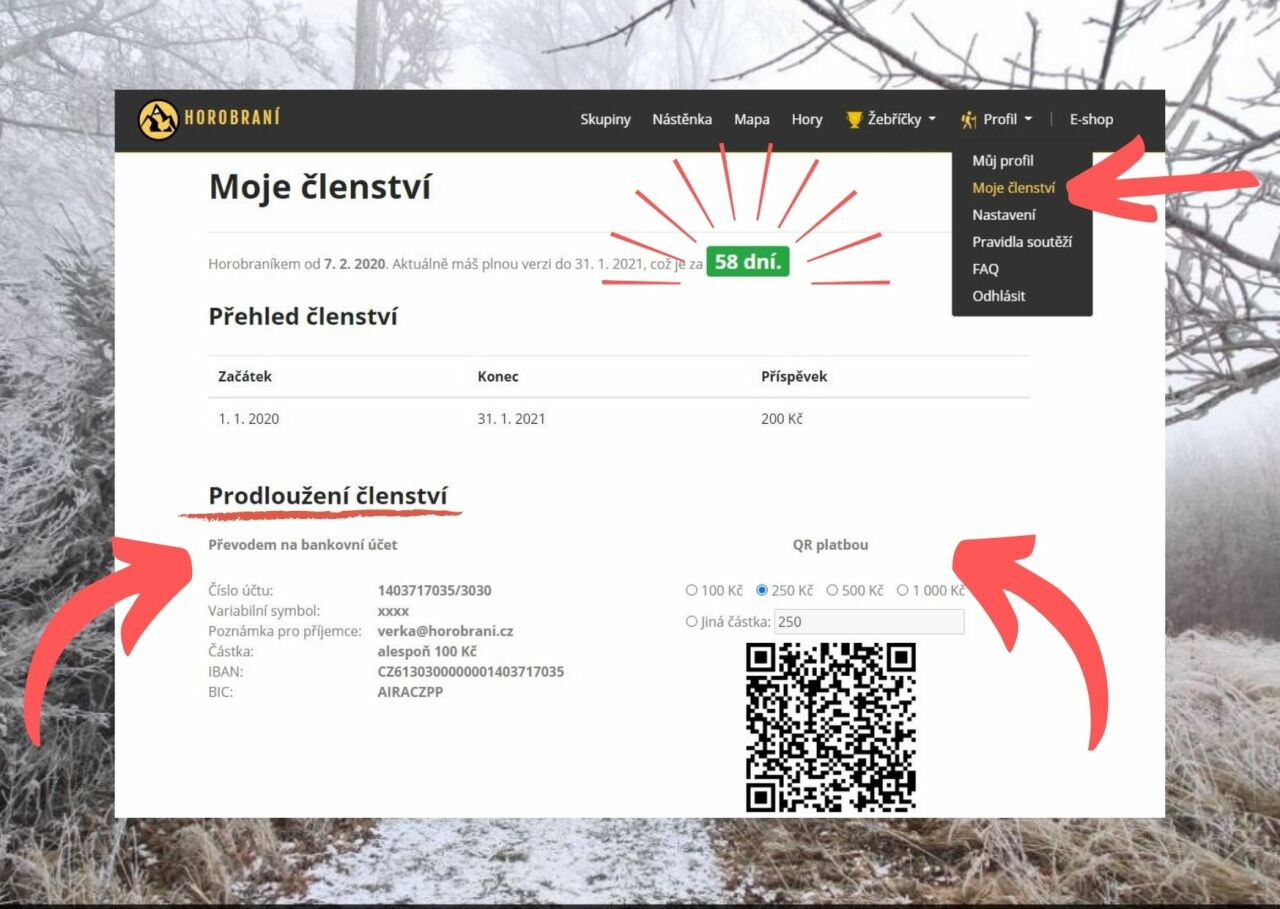1280x909 pixels.
Task: Open the Nástěnka page
Action: (682, 119)
